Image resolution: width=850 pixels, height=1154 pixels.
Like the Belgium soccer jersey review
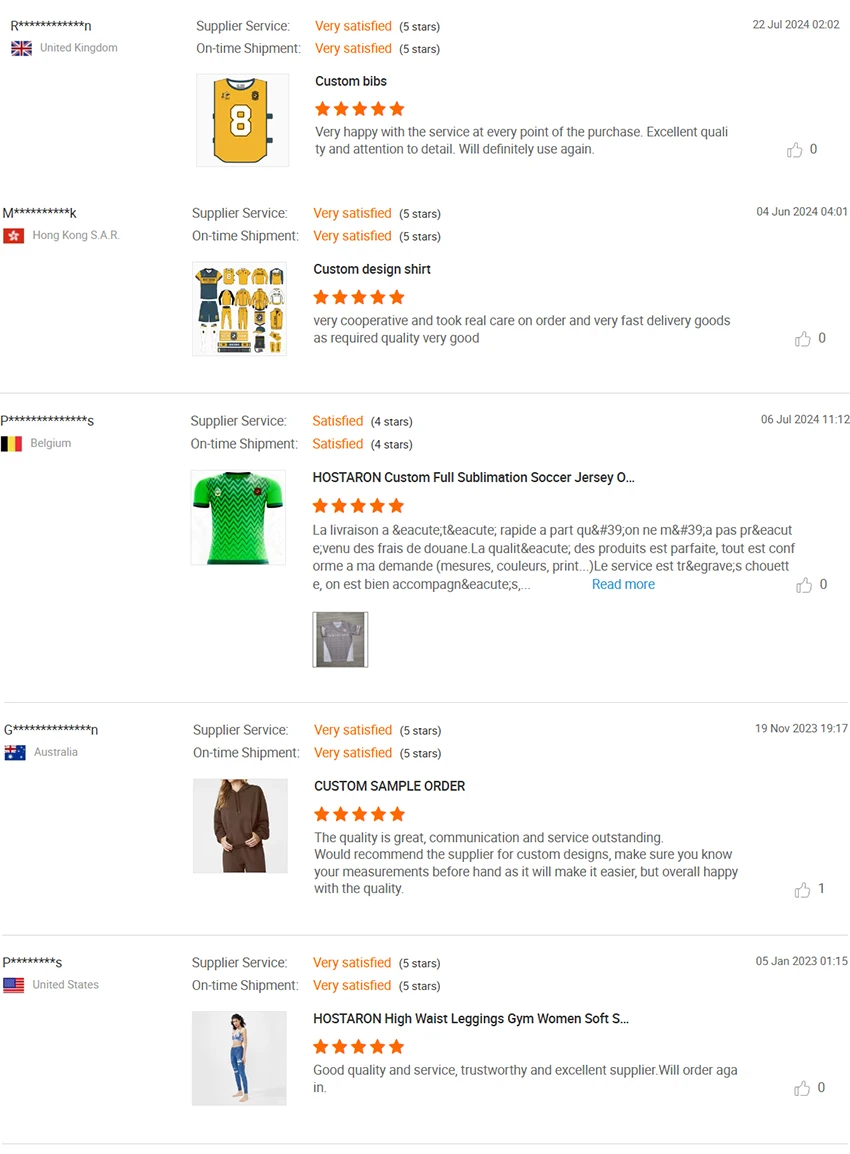804,585
